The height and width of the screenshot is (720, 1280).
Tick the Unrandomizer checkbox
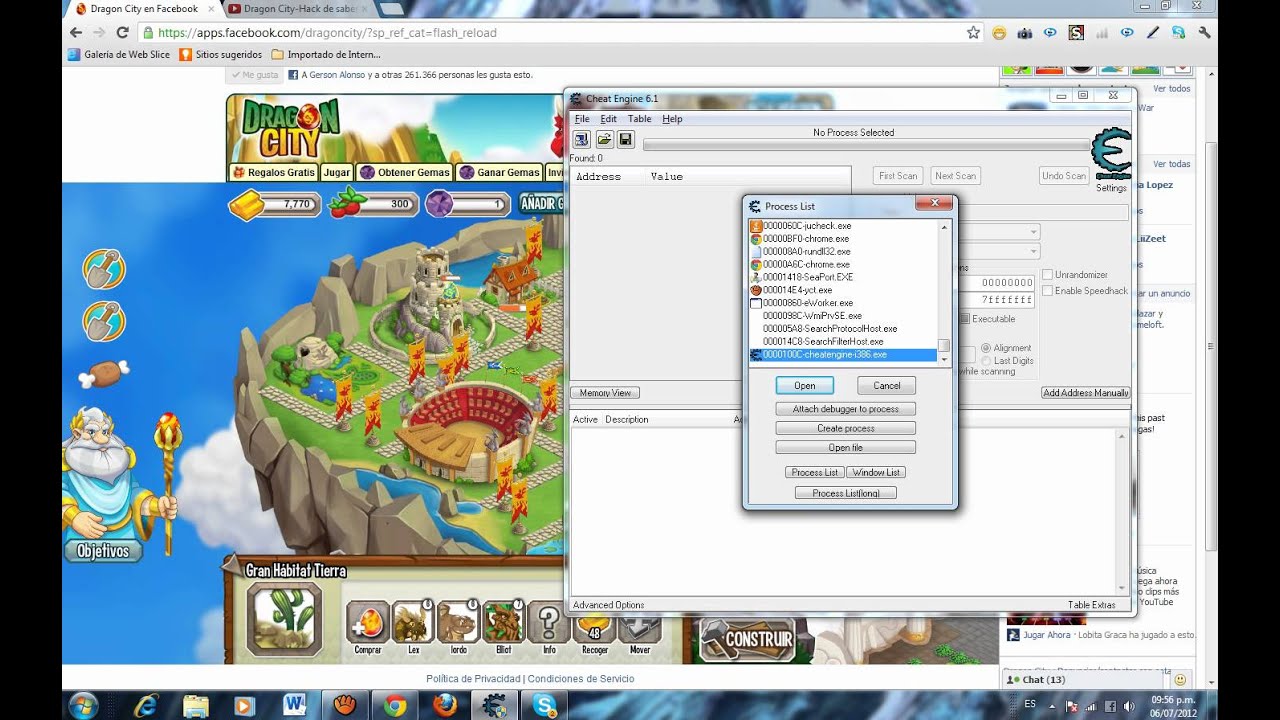[x=1047, y=275]
